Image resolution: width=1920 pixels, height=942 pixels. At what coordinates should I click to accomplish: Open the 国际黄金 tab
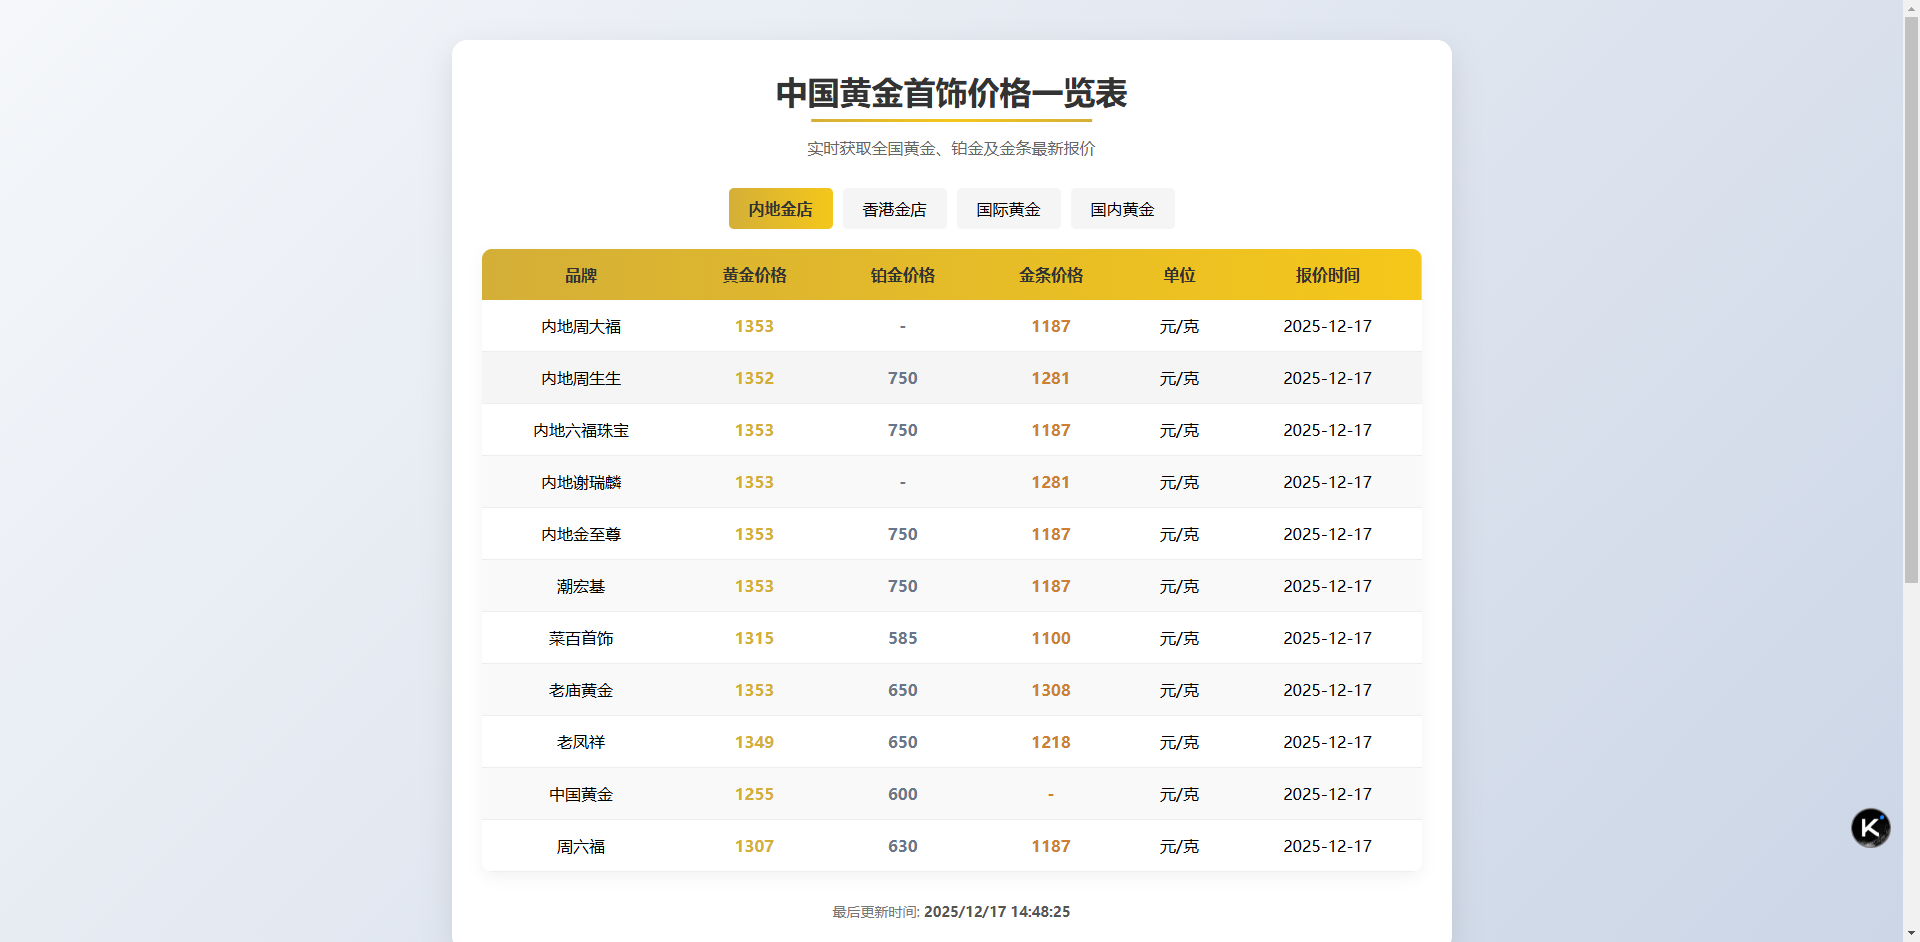[1008, 208]
